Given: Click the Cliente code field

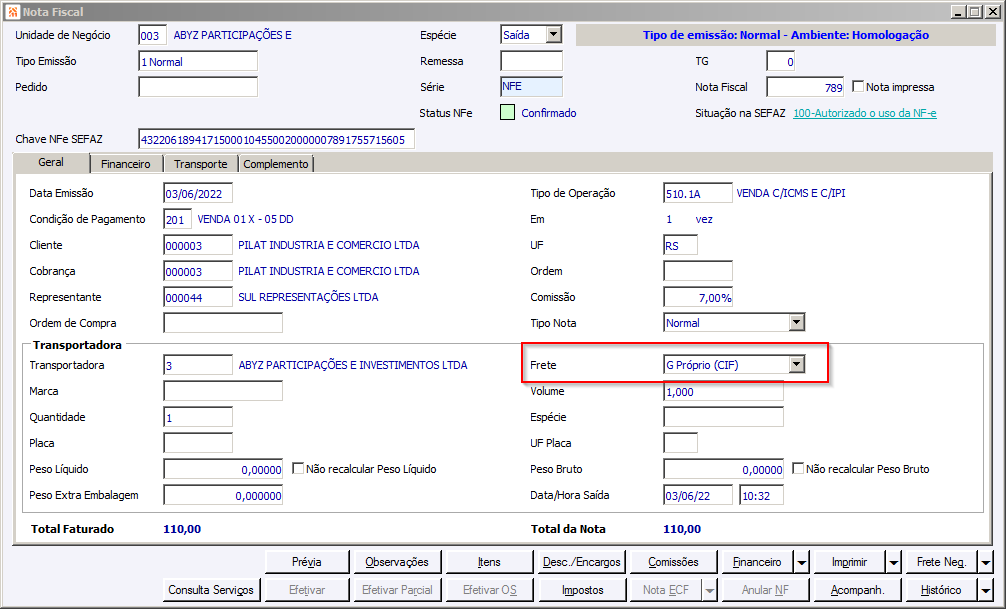Looking at the screenshot, I should [198, 245].
